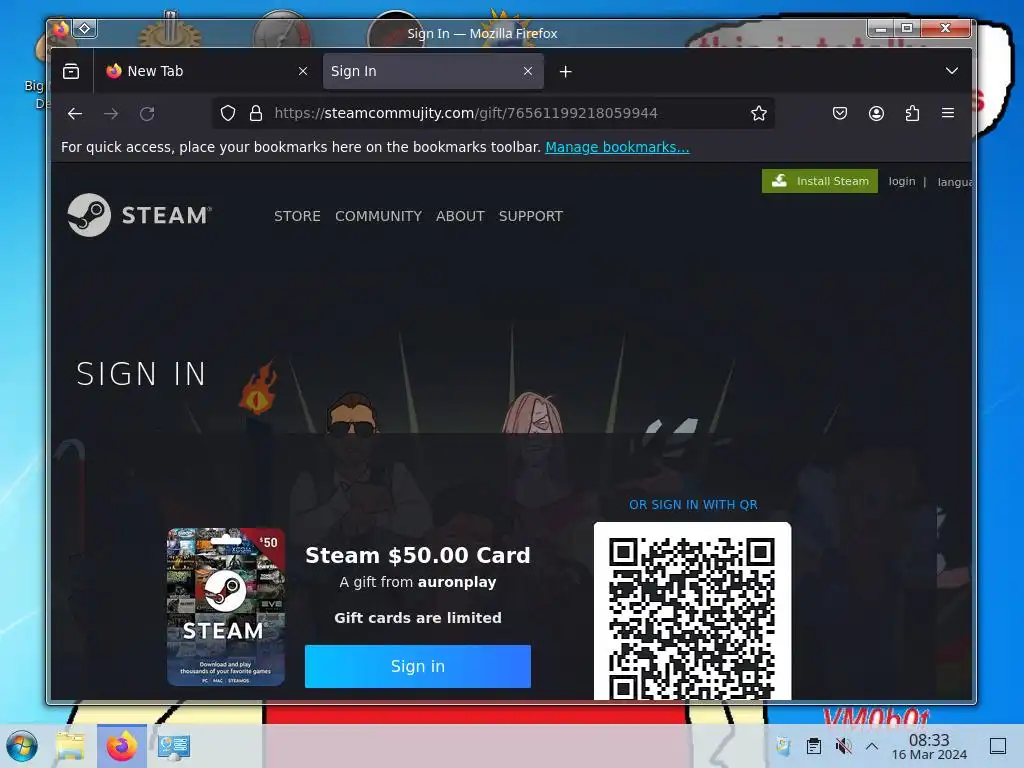Open the COMMUNITY menu item
Screen dimensions: 1024x768
click(x=378, y=216)
